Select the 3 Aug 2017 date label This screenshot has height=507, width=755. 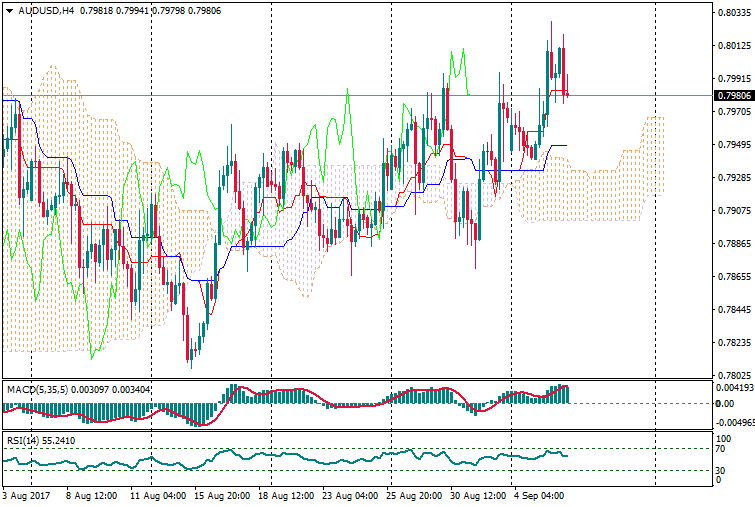(25, 495)
